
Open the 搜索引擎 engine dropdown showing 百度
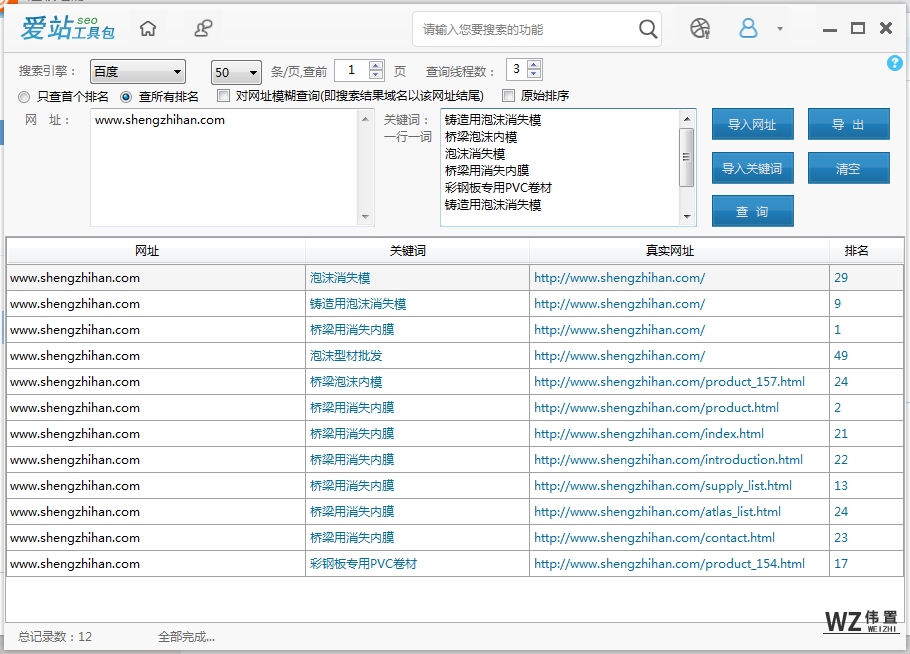click(137, 70)
